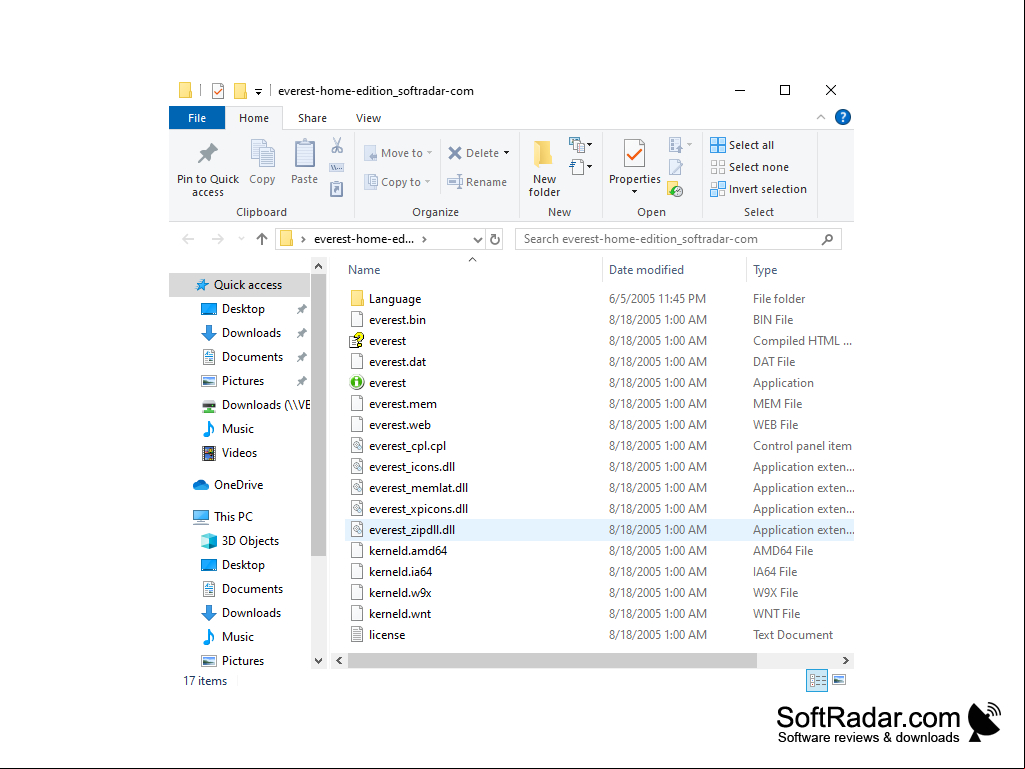The width and height of the screenshot is (1025, 769).
Task: Click Select none button
Action: [x=749, y=167]
